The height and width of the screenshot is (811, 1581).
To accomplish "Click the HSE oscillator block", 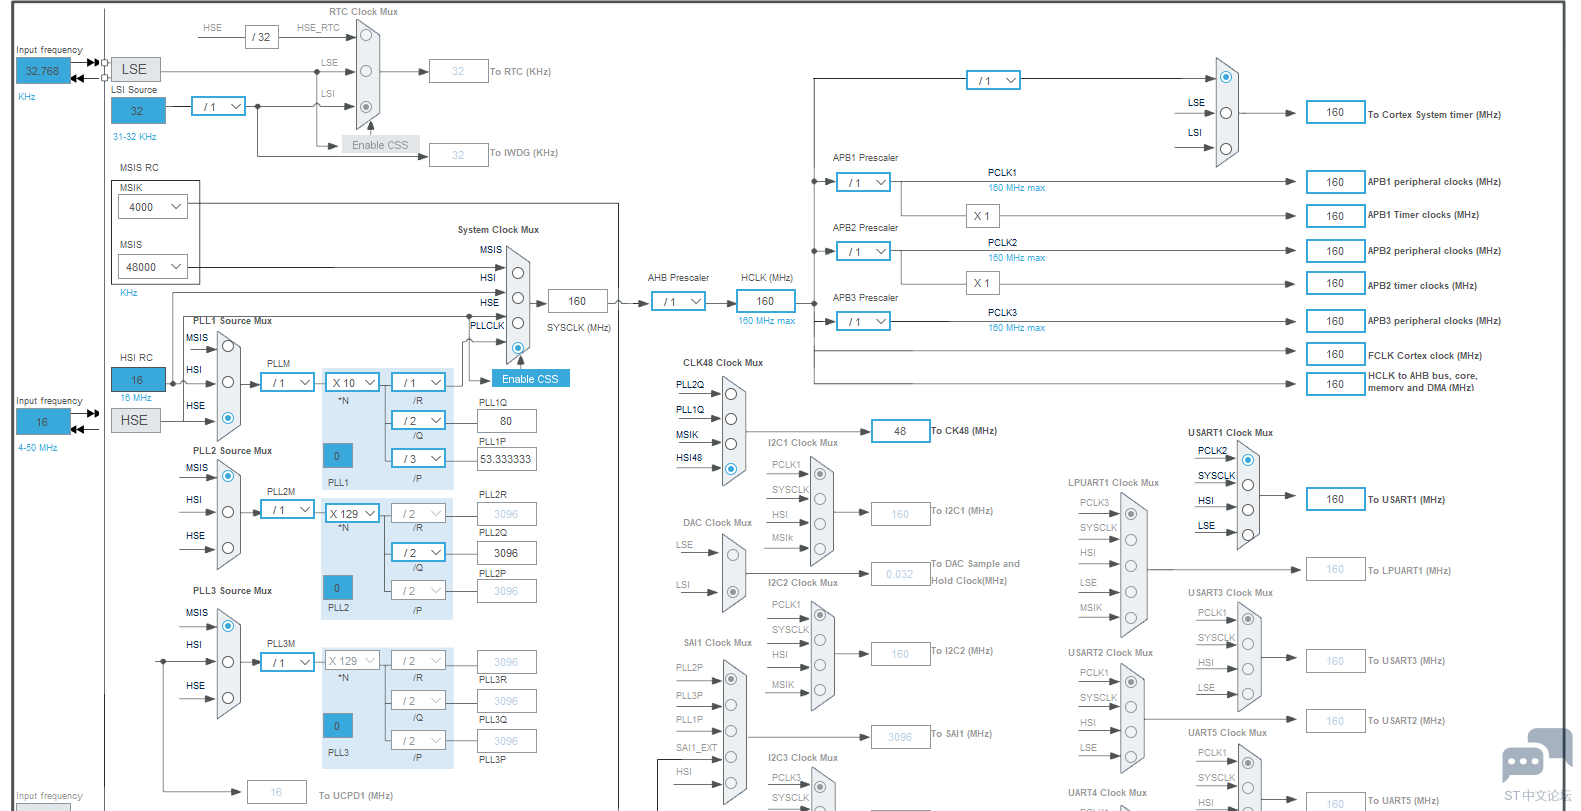I will pyautogui.click(x=135, y=420).
